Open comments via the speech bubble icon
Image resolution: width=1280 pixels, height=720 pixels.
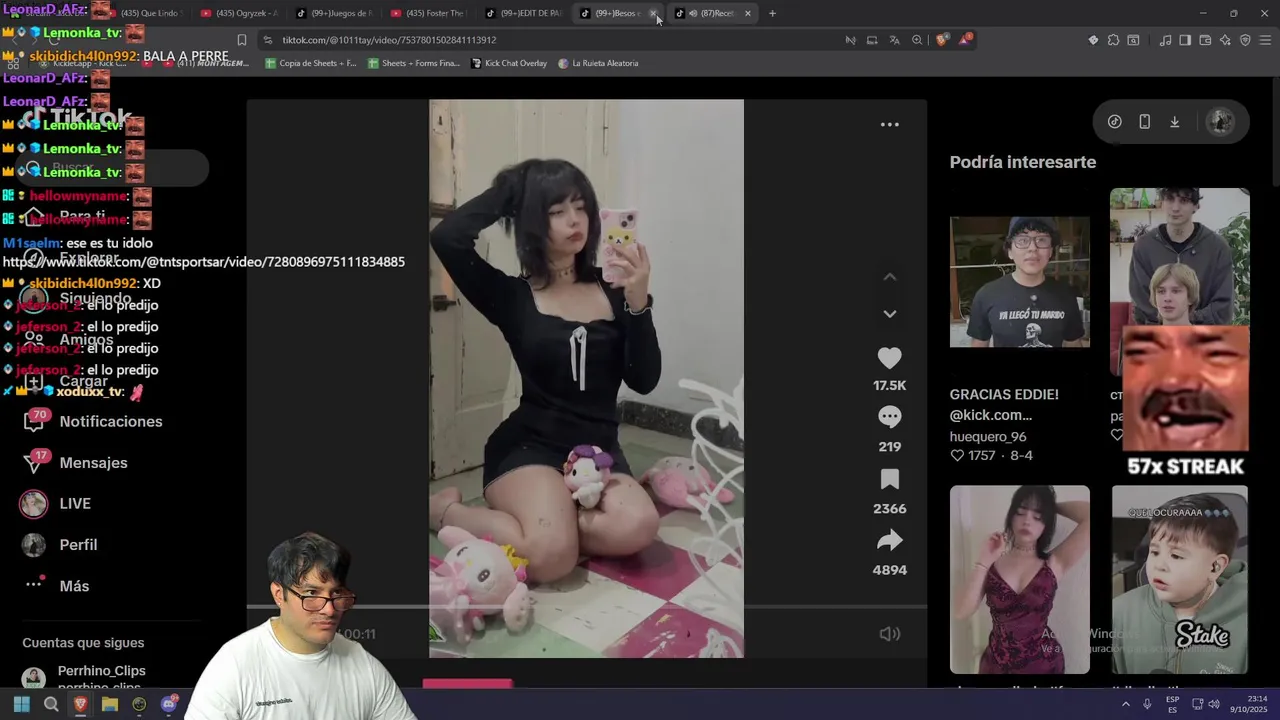(889, 417)
